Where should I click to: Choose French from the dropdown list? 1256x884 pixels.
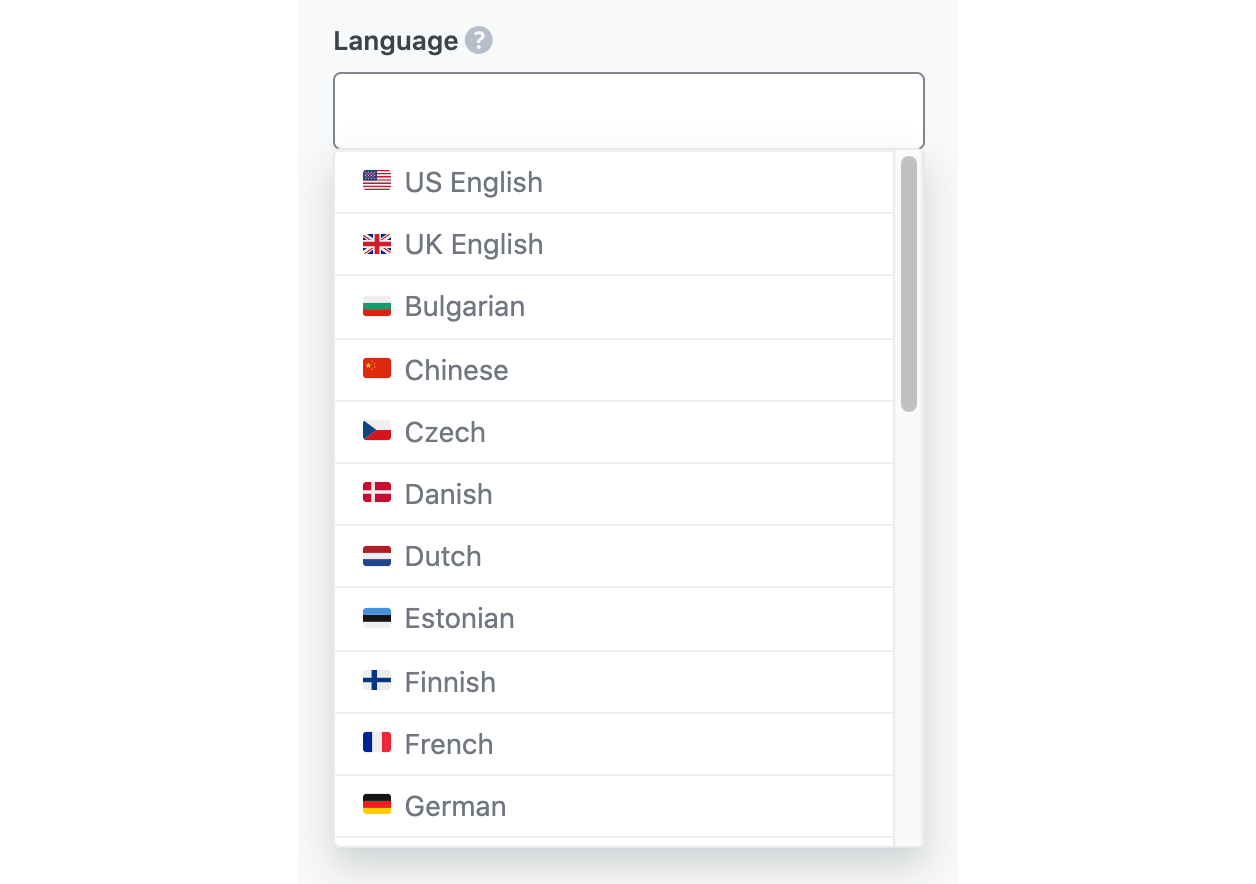(614, 744)
